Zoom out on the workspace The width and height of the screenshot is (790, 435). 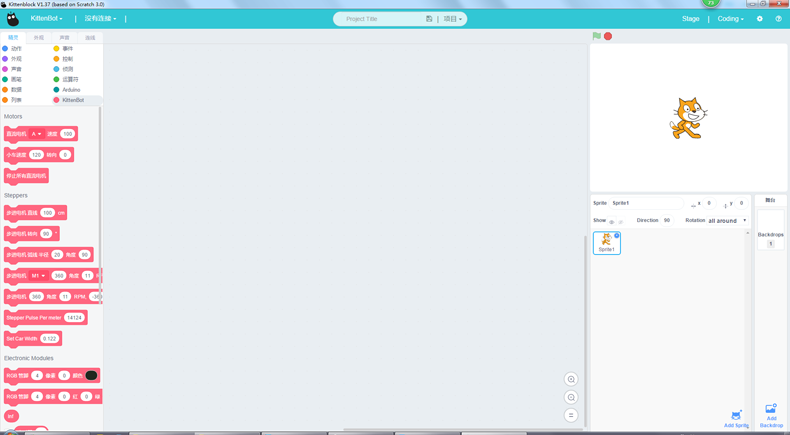point(571,398)
